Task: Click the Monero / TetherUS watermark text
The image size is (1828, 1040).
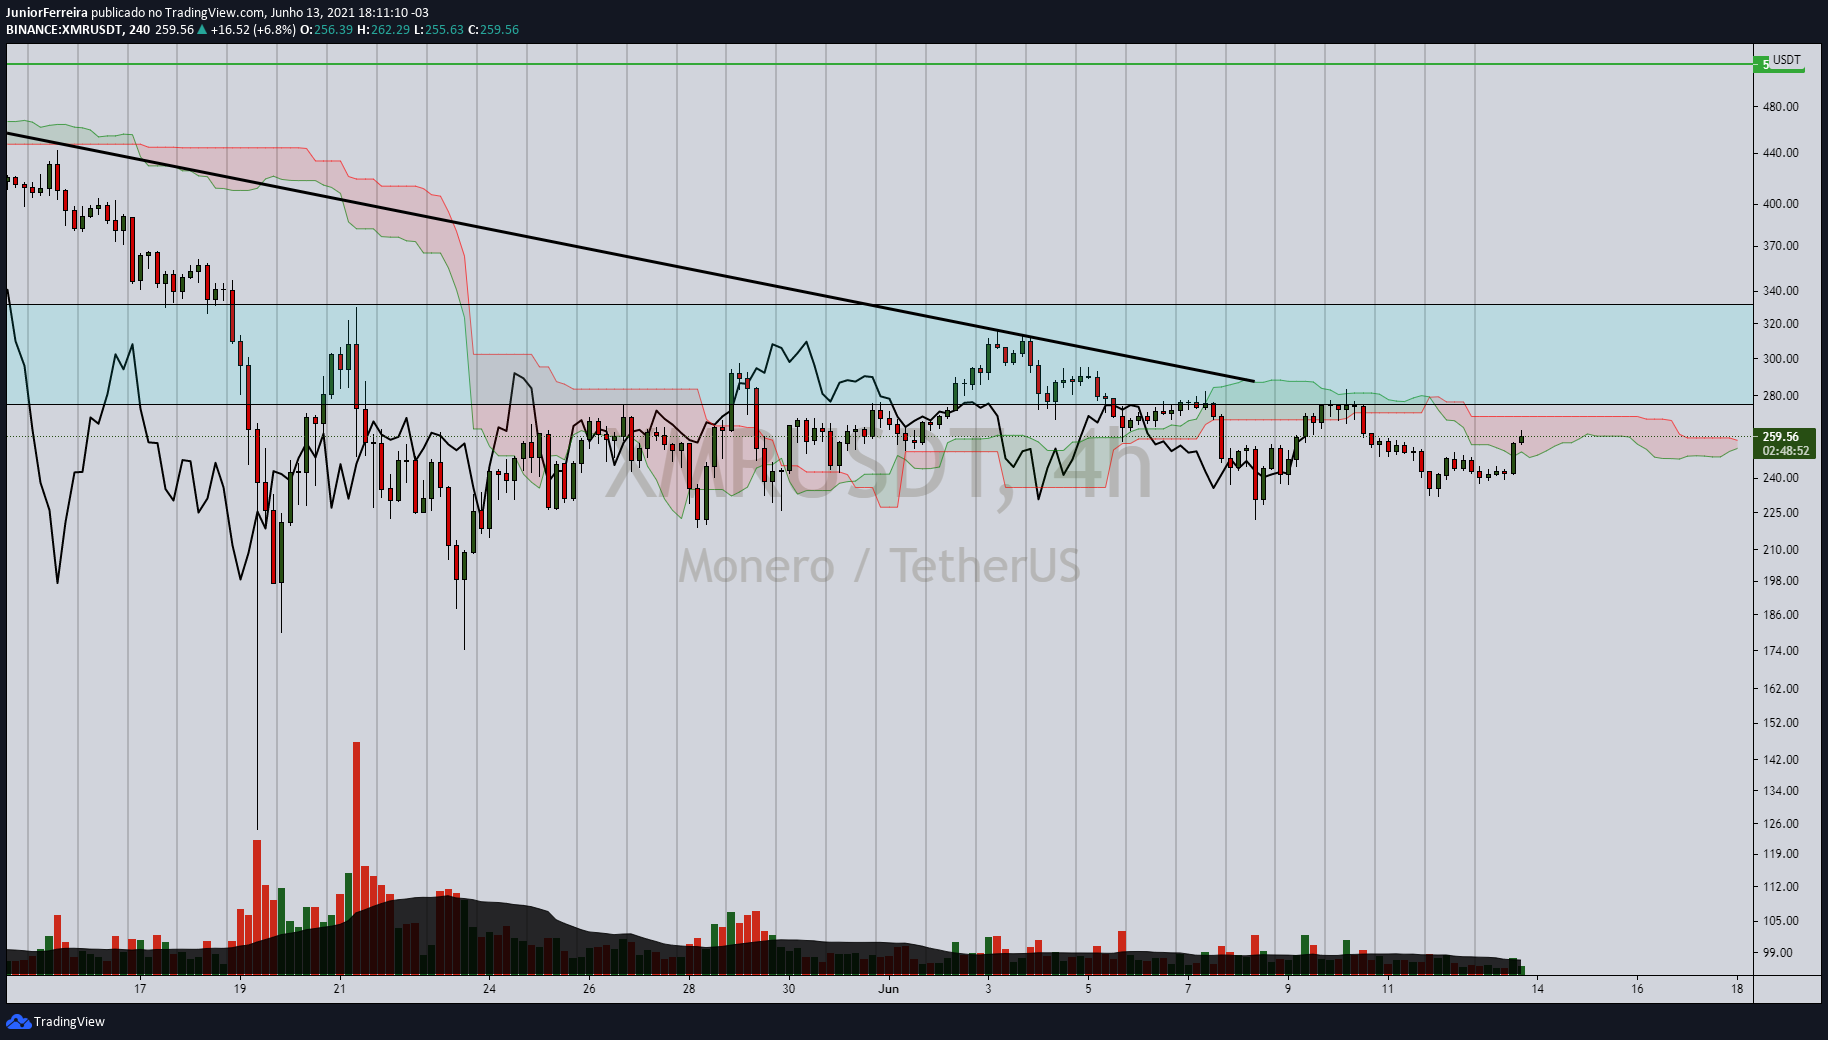Action: click(x=879, y=566)
